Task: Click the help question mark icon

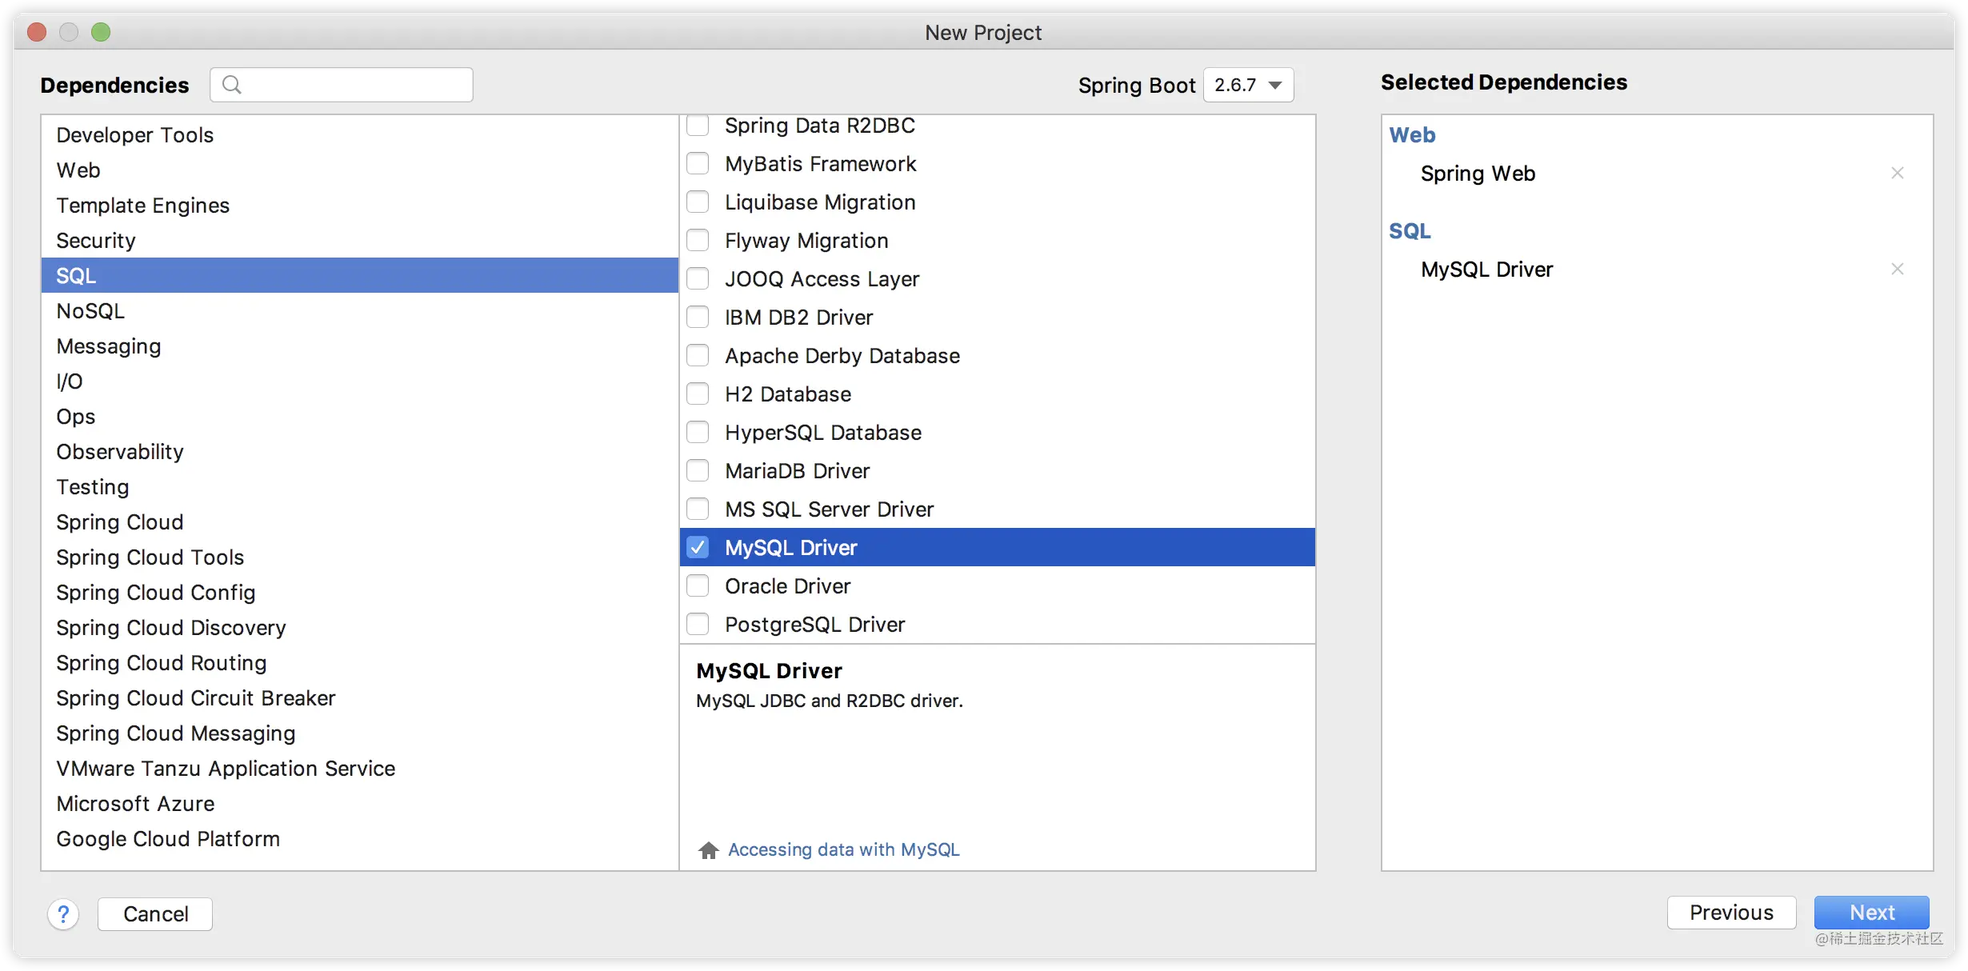Action: click(63, 914)
